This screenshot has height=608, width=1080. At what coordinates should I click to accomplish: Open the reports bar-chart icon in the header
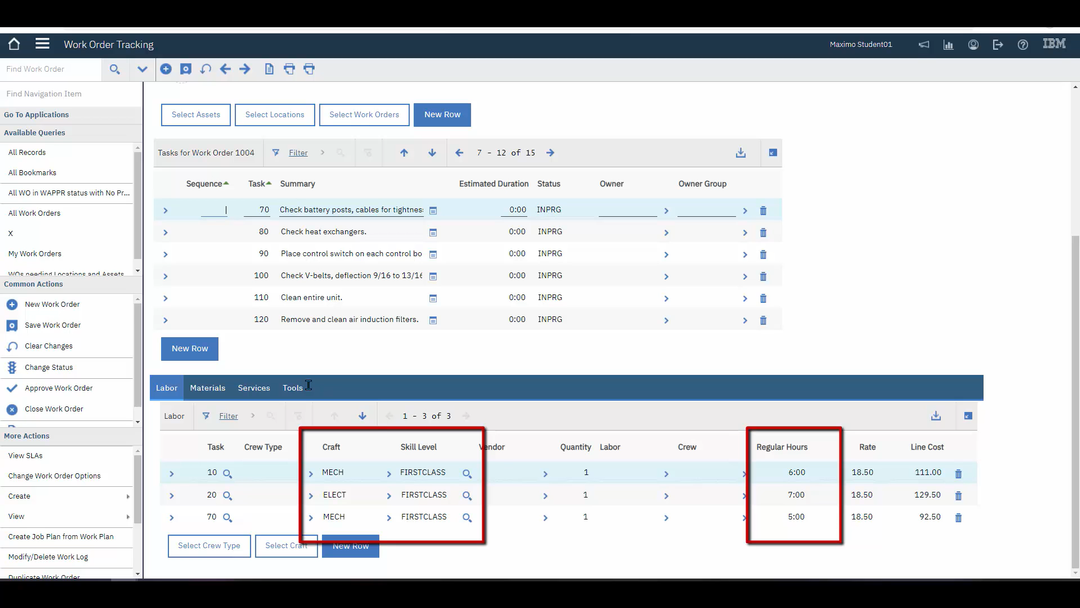coord(947,44)
